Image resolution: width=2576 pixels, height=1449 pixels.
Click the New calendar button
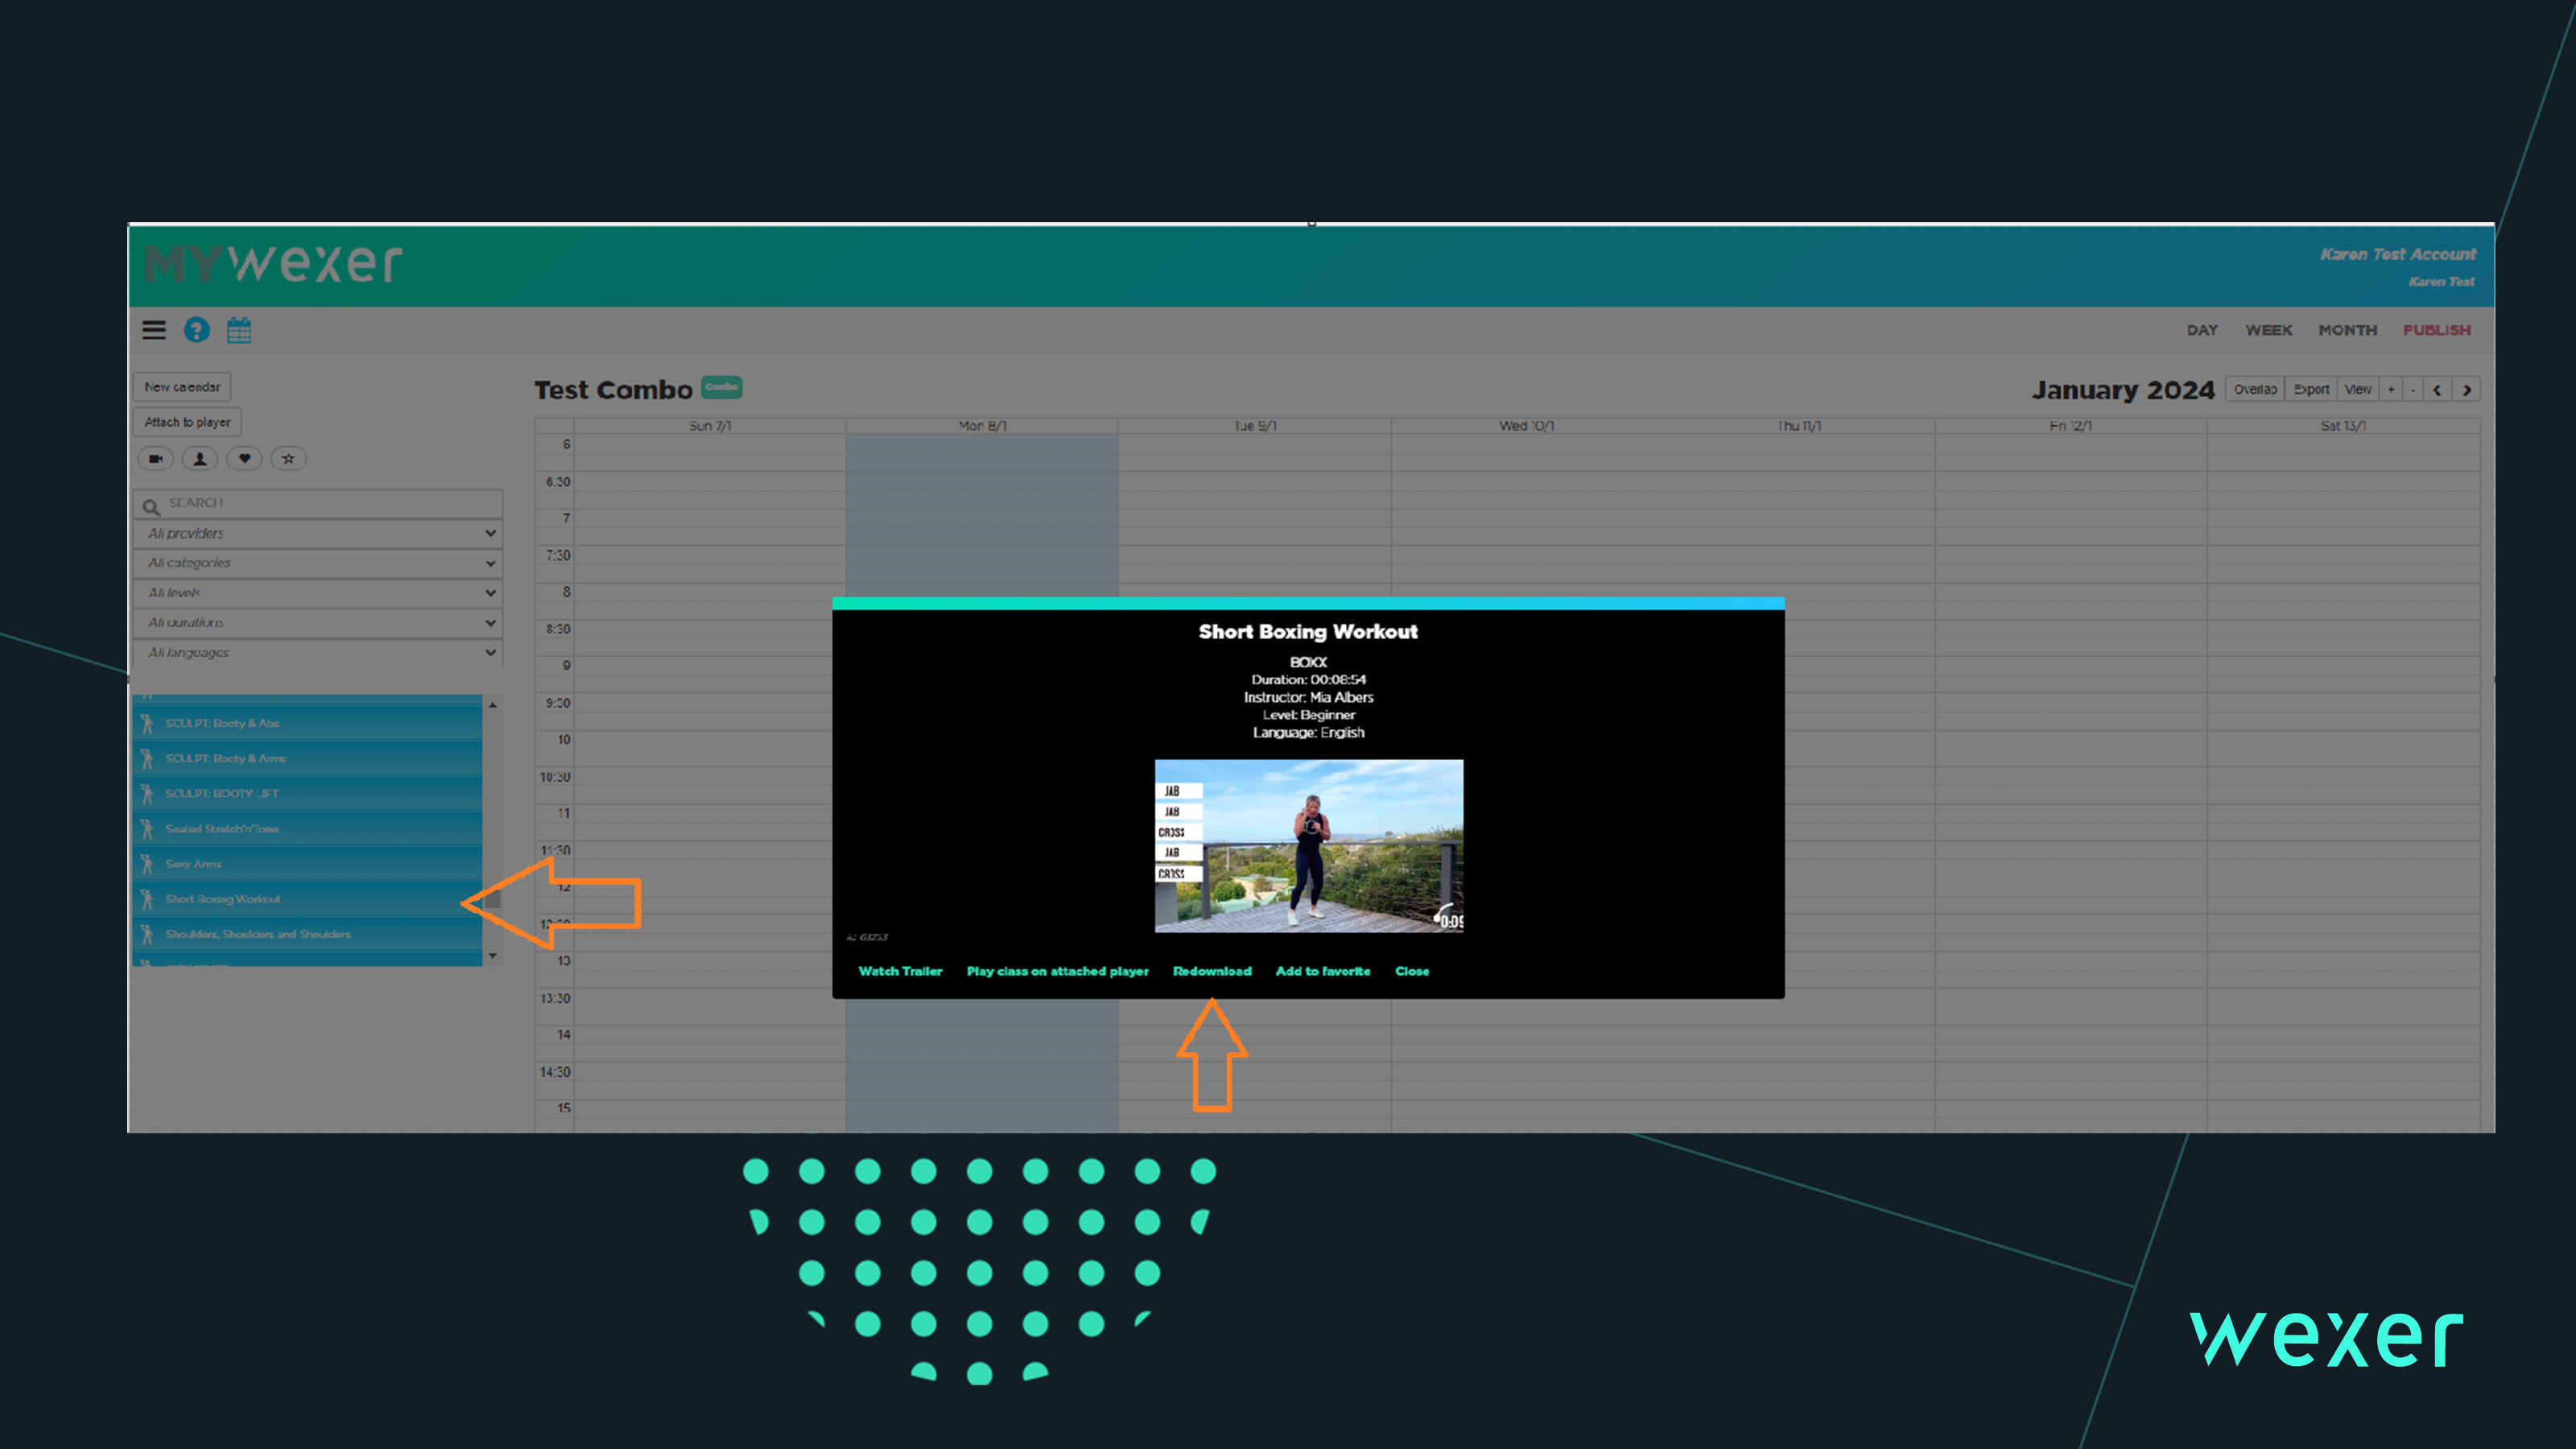click(x=182, y=387)
